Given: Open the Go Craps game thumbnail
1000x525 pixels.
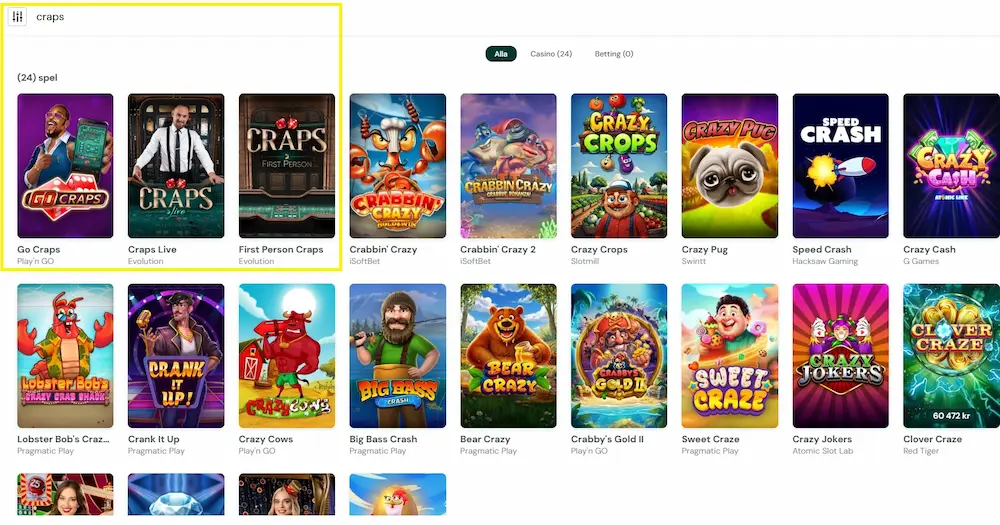Looking at the screenshot, I should [65, 166].
